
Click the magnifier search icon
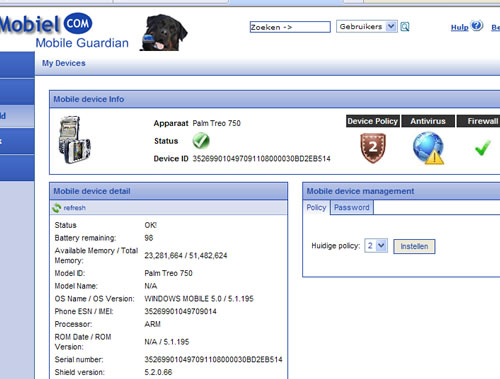click(x=405, y=27)
